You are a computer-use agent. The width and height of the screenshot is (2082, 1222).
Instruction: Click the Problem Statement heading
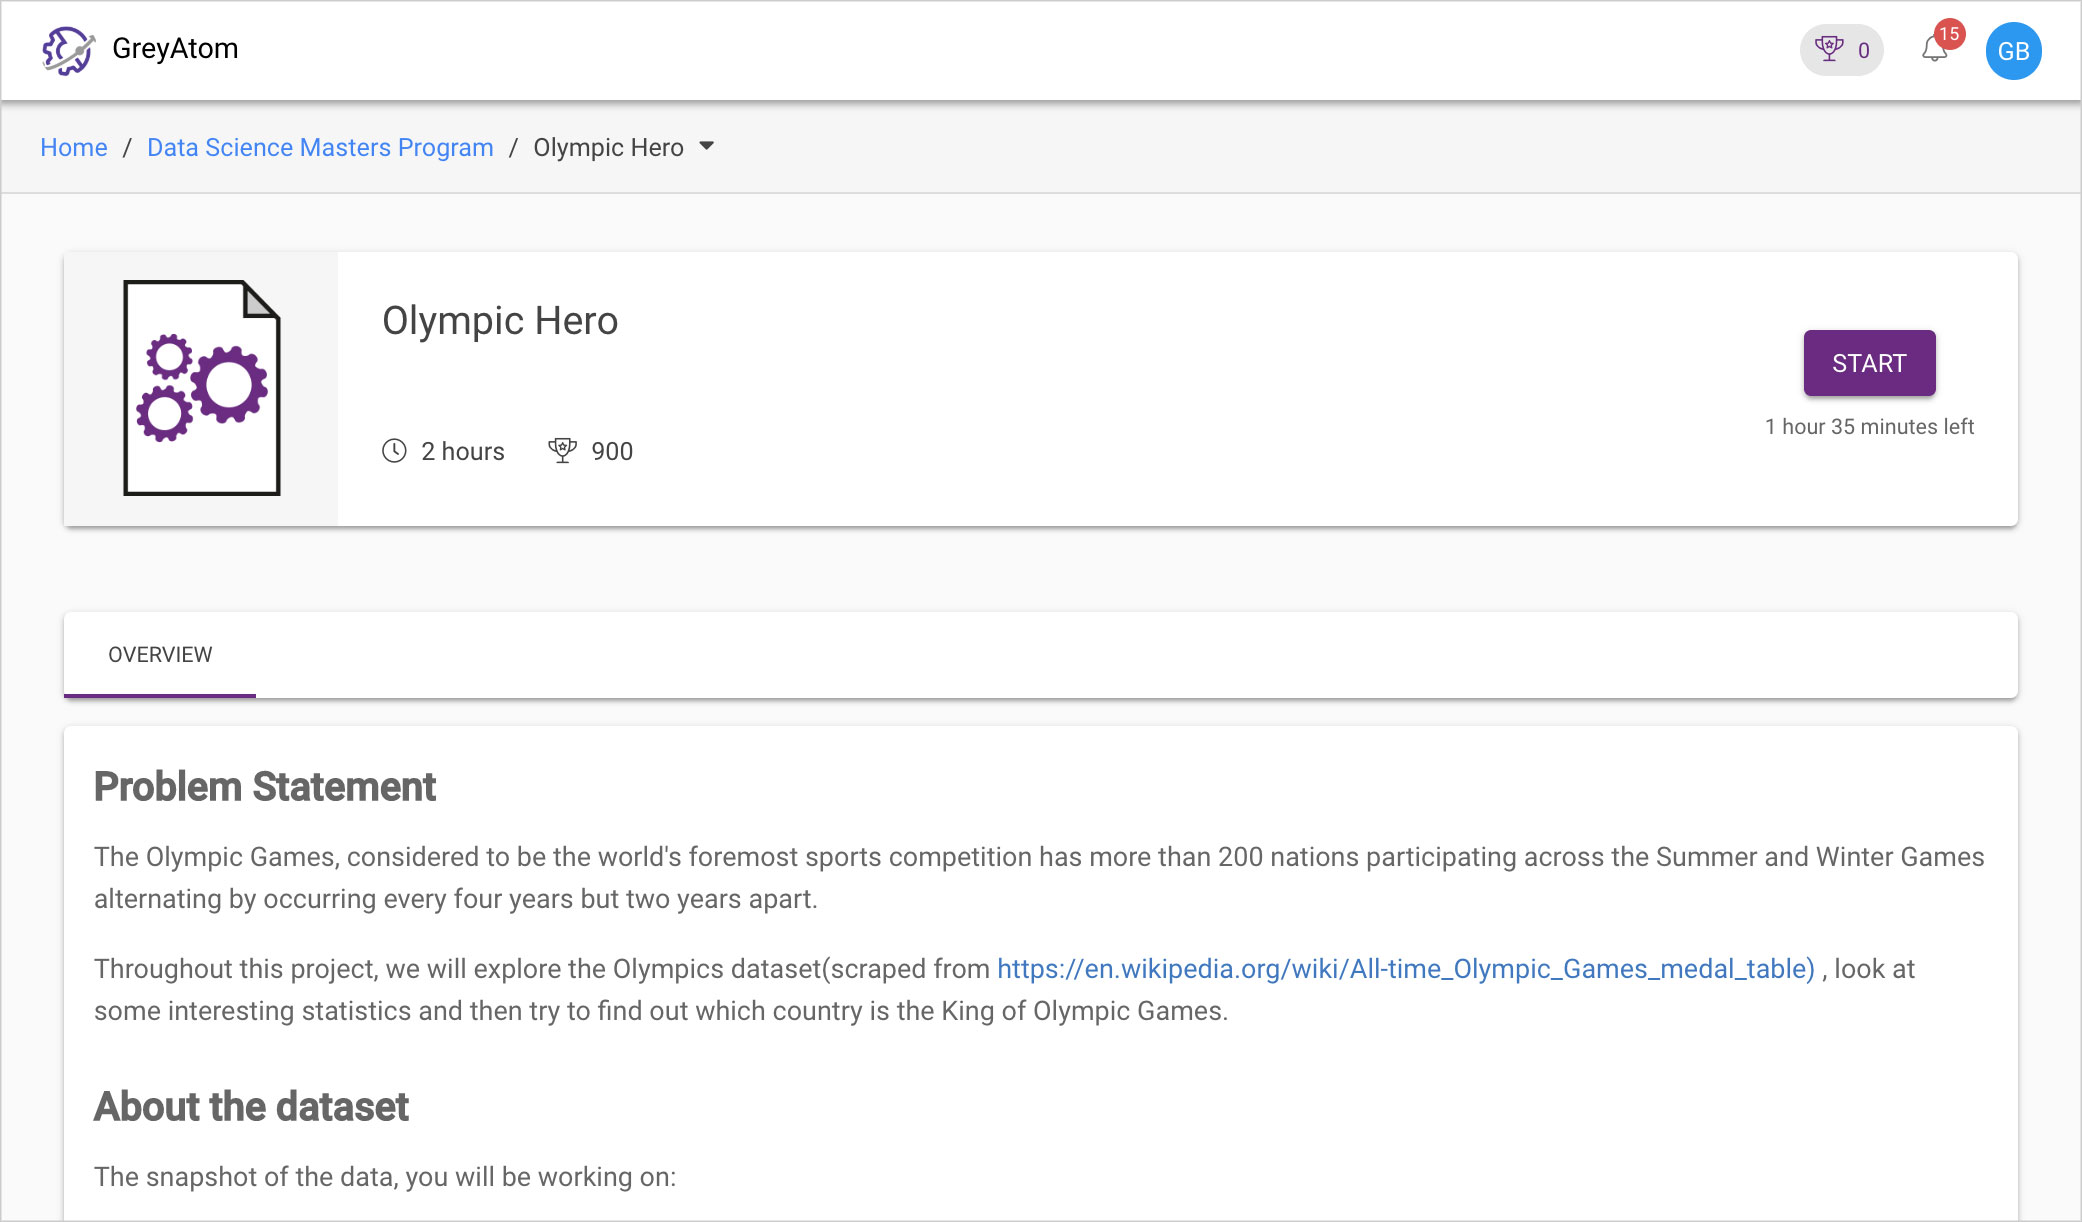coord(265,787)
